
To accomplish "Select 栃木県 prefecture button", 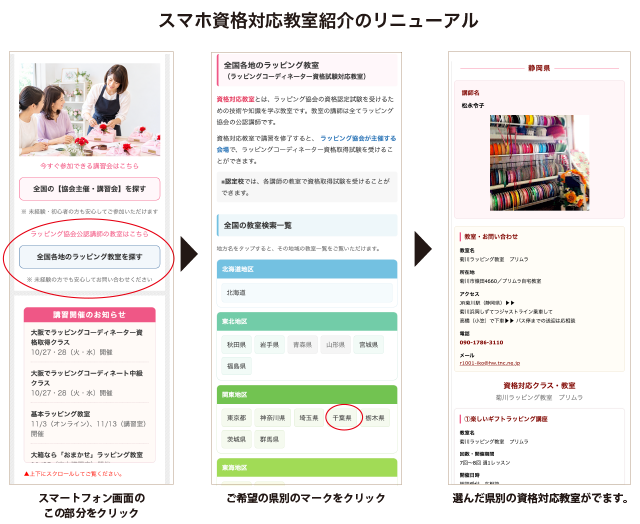I will tap(375, 418).
